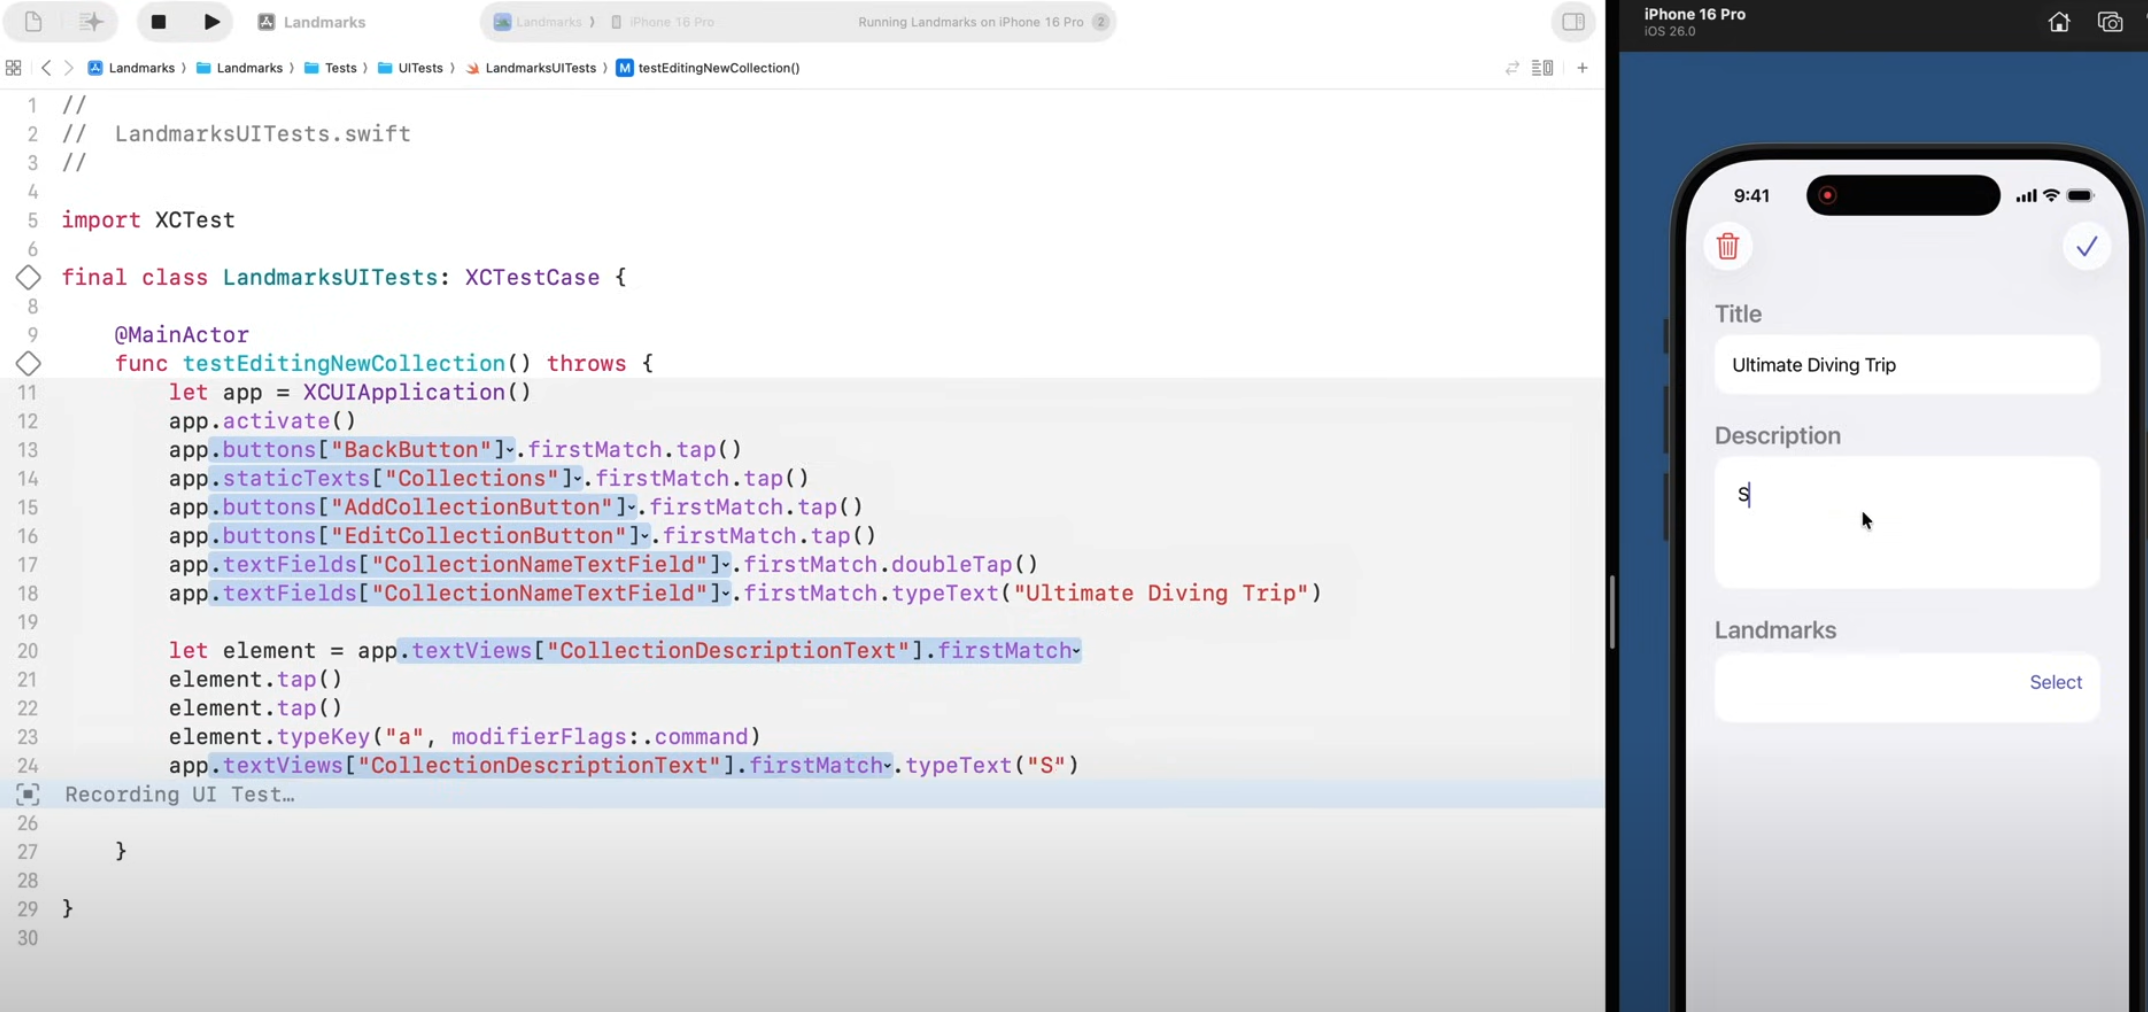Tap Select in the Landmarks section

(2055, 682)
